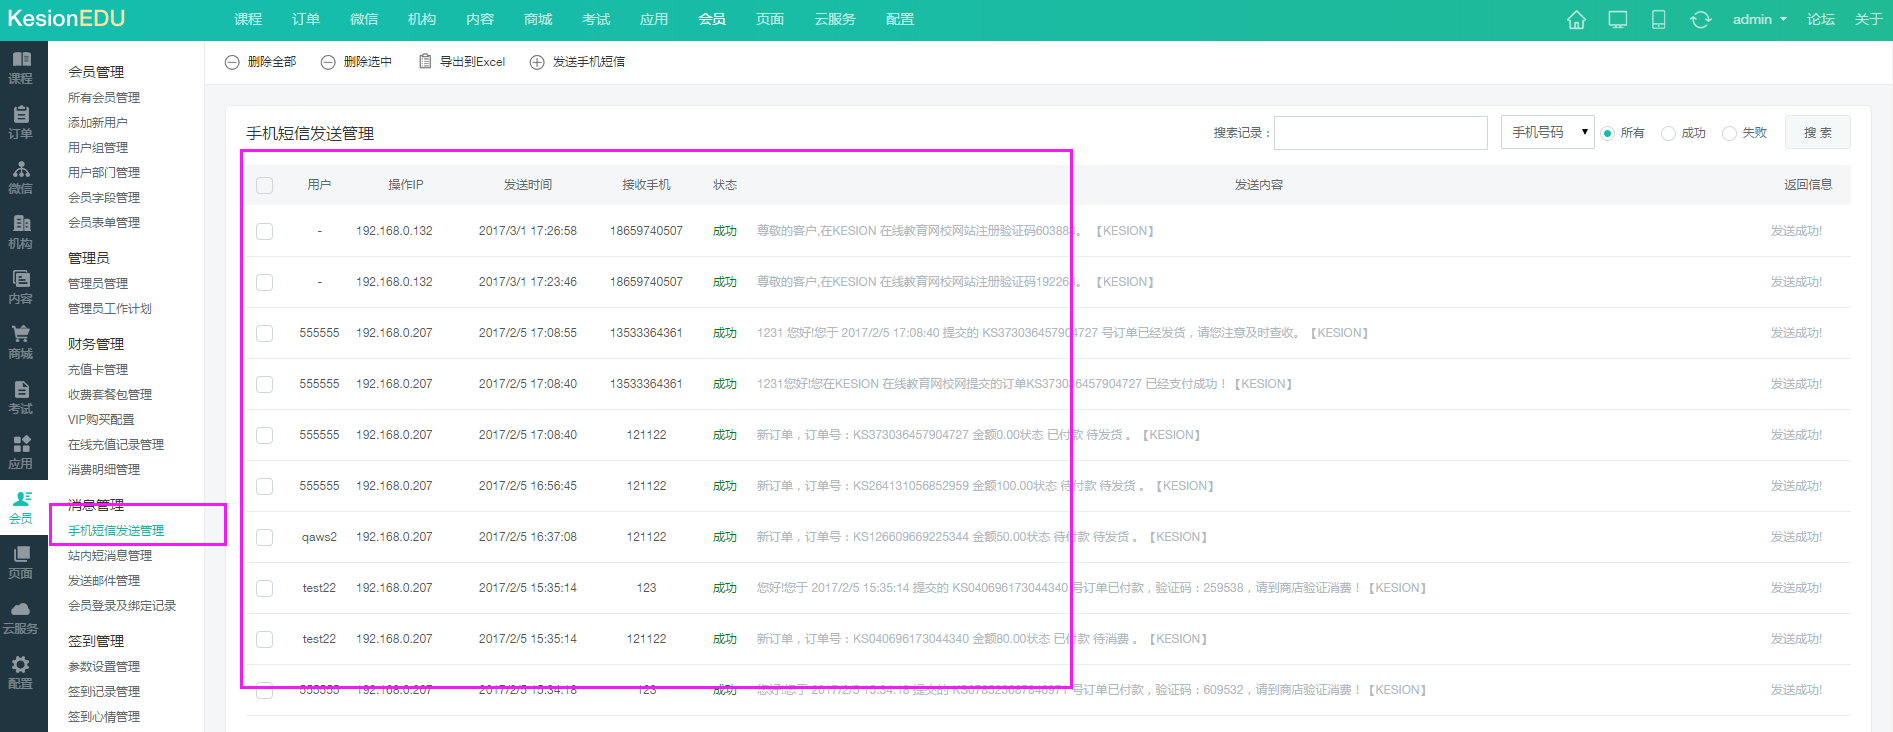Open the mobile phone preview icon
Viewport: 1893px width, 732px height.
coord(1658,20)
